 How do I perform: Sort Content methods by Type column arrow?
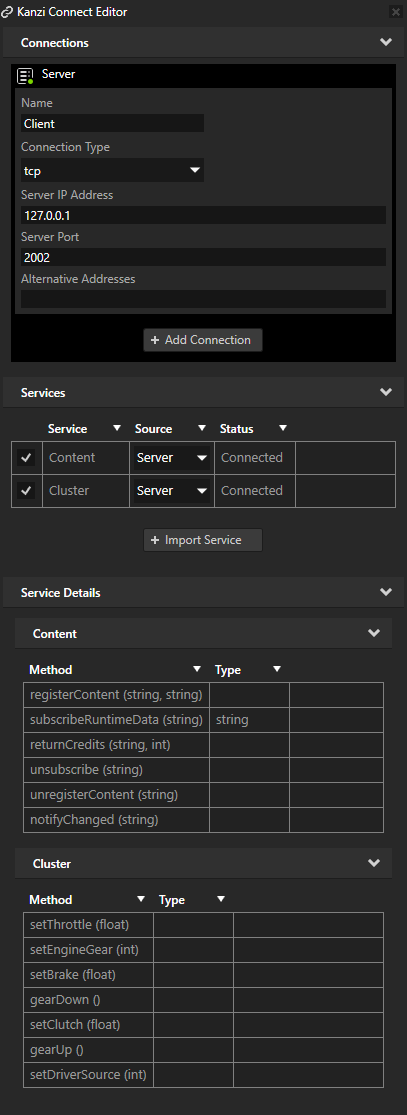coord(277,669)
